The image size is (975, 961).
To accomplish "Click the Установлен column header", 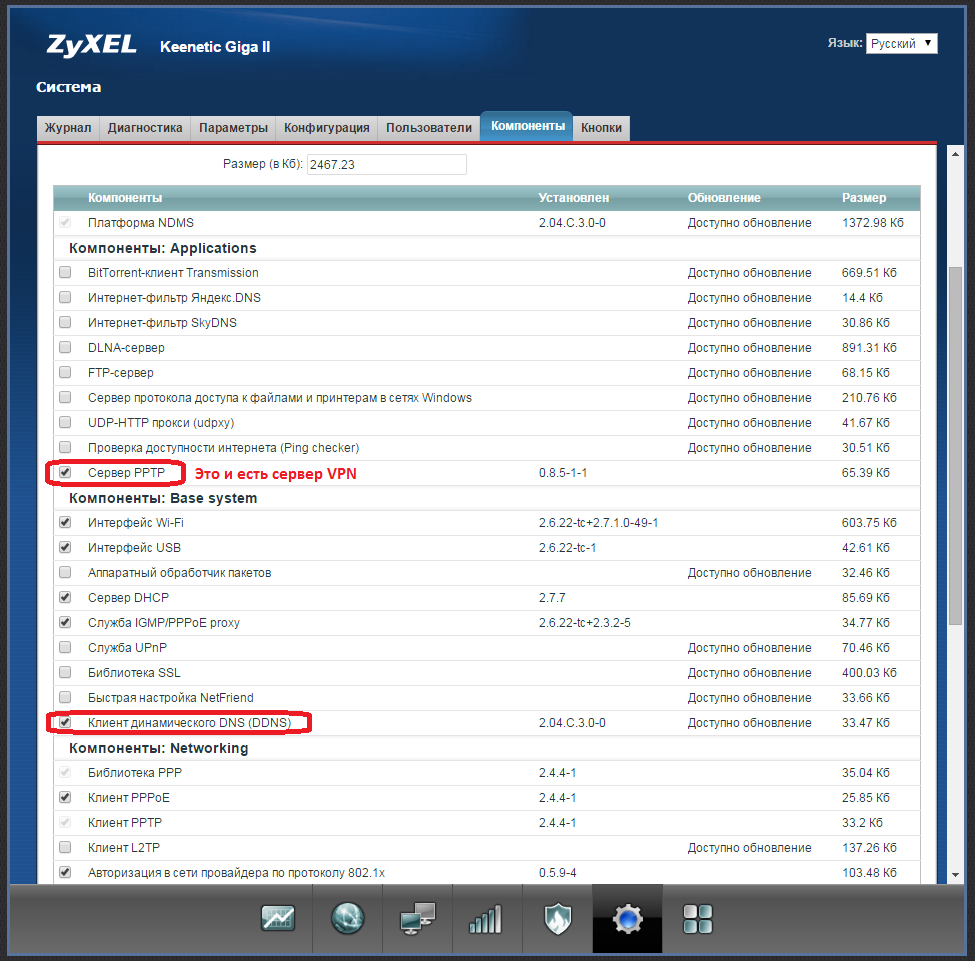I will coord(573,198).
